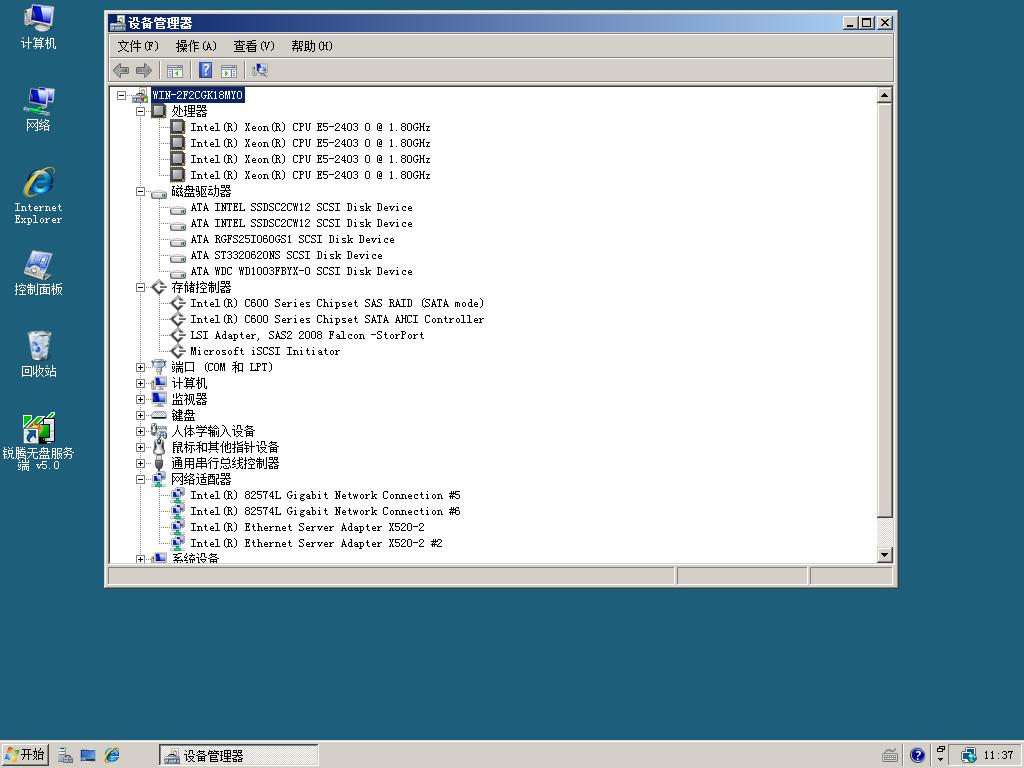Click the scrollbar down arrow in device tree

pos(884,555)
